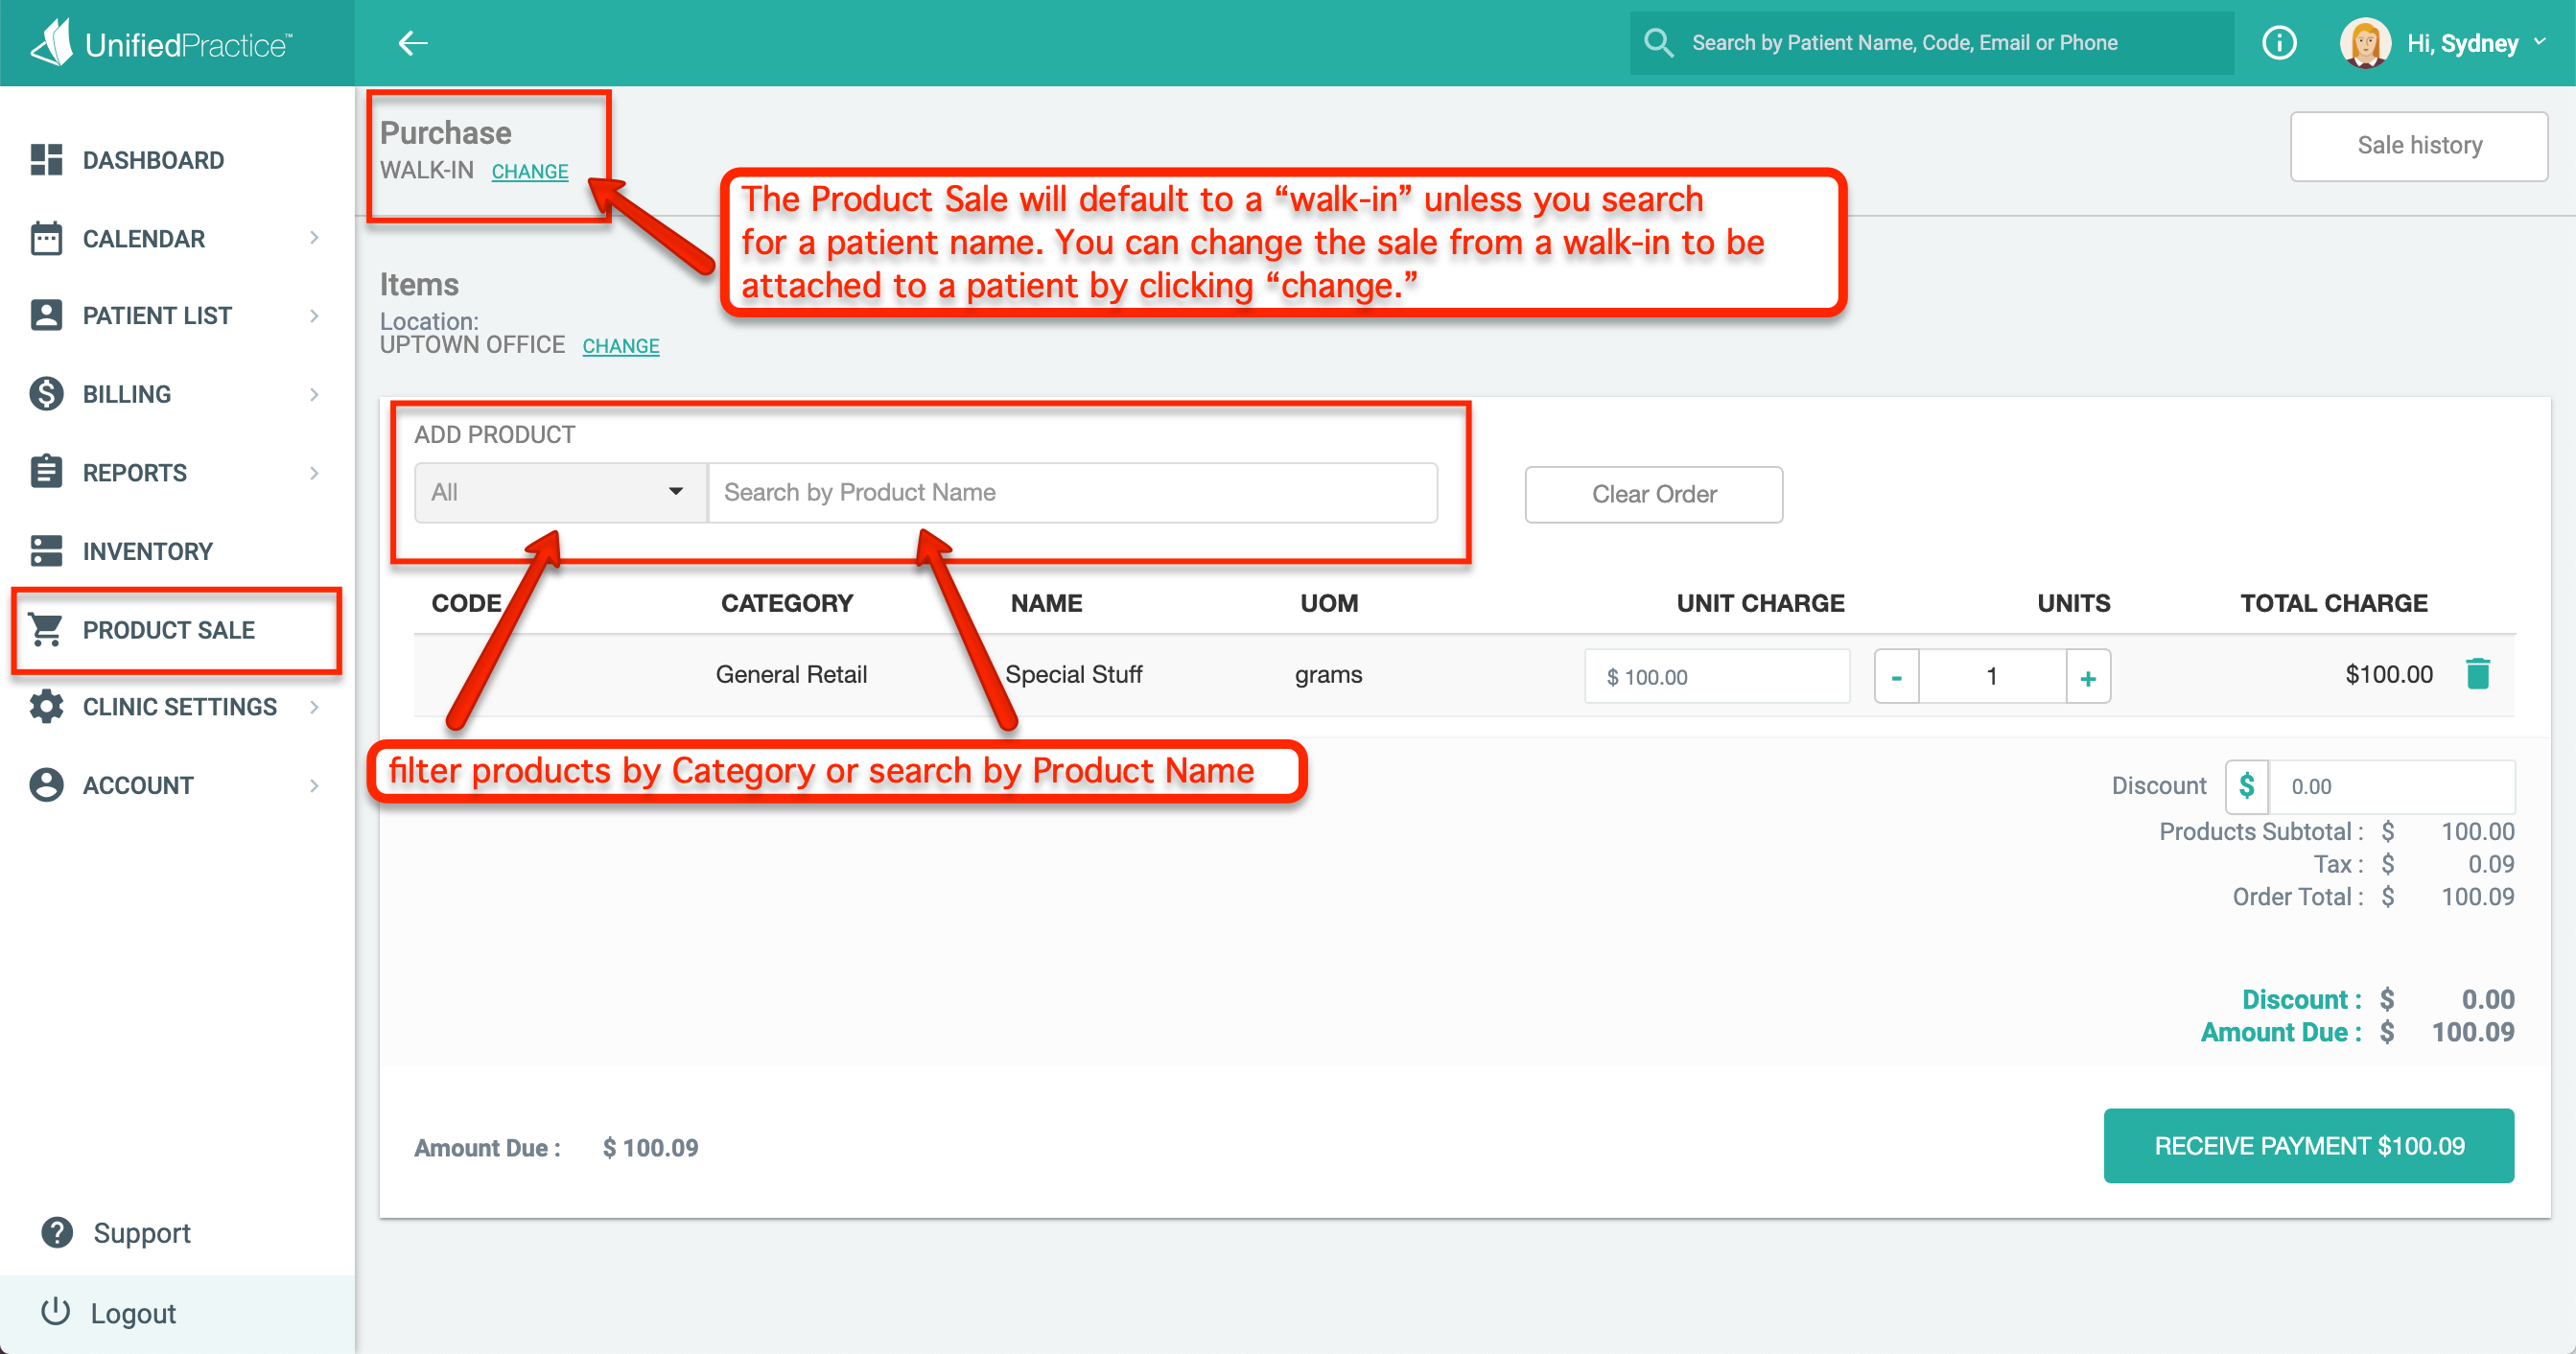Viewport: 2576px width, 1354px height.
Task: Click Change link next to Walk-In
Action: click(x=530, y=172)
